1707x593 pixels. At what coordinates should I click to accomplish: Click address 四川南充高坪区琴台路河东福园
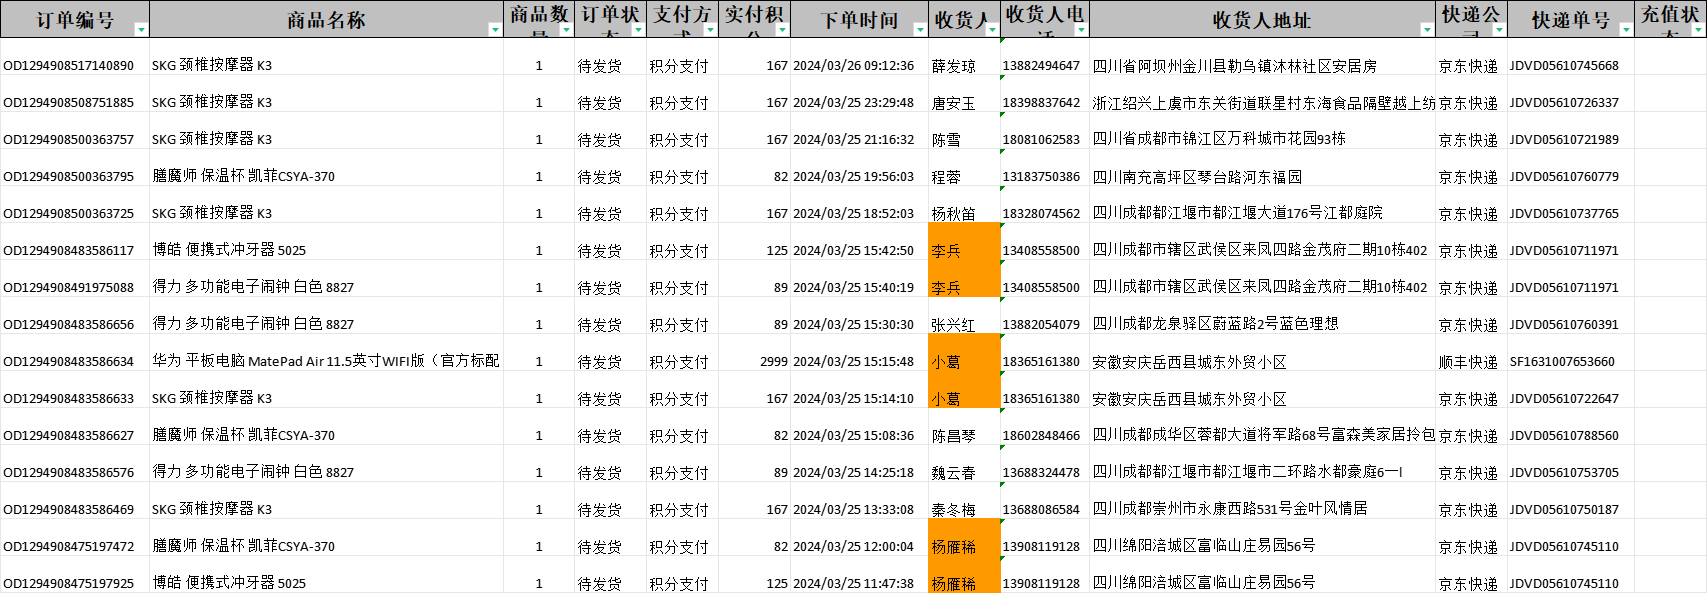1197,177
